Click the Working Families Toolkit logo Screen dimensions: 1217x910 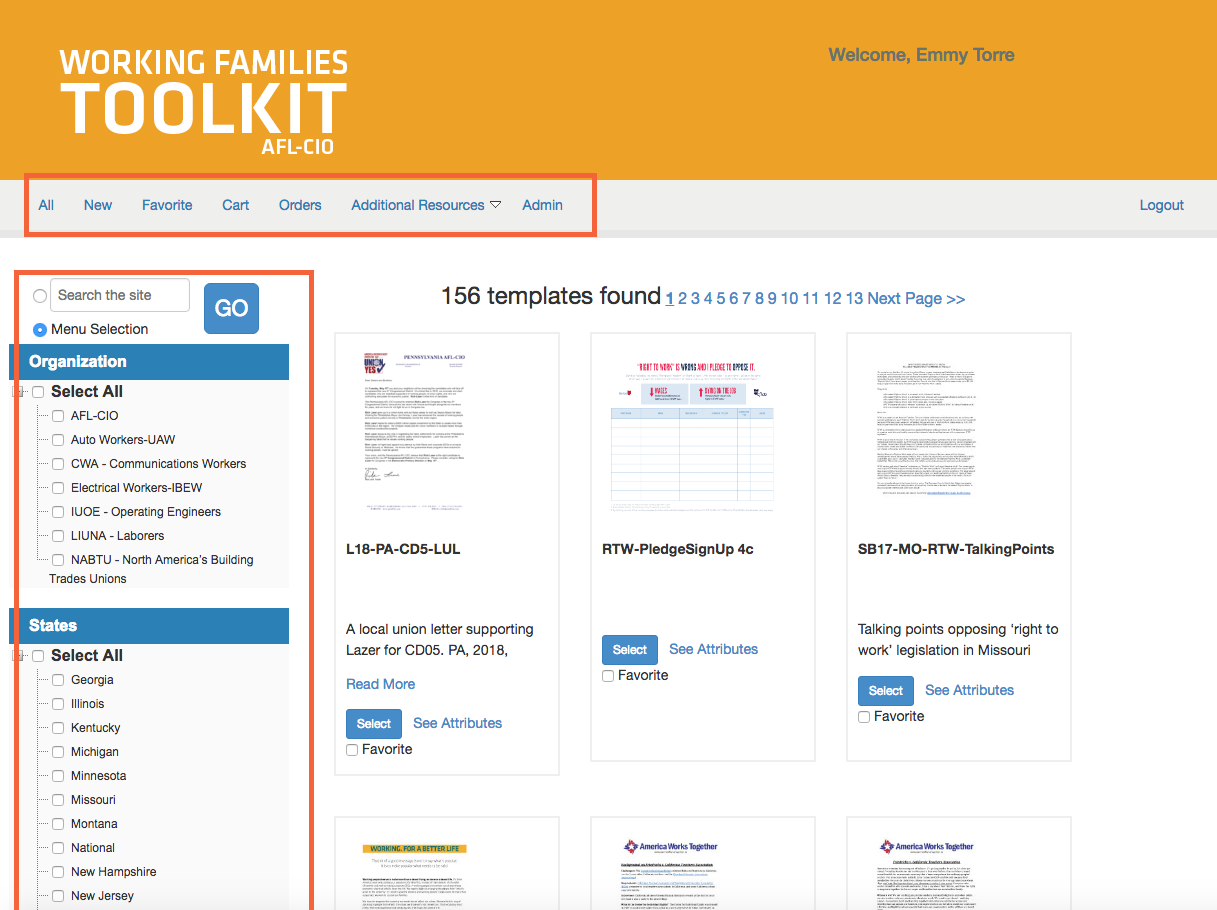tap(203, 103)
